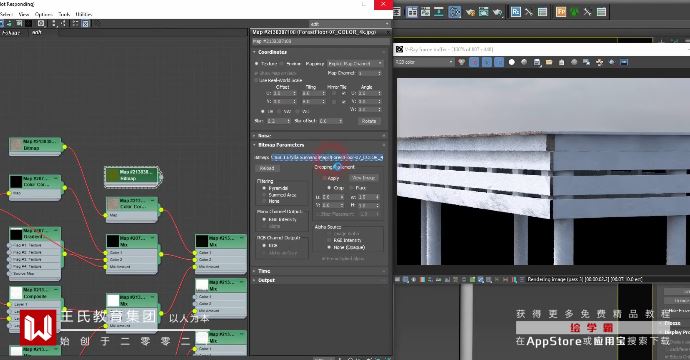Screen dimensions: 690x360
Task: Open the Rendered Frame Window toolbar icon
Action: [484, 12]
